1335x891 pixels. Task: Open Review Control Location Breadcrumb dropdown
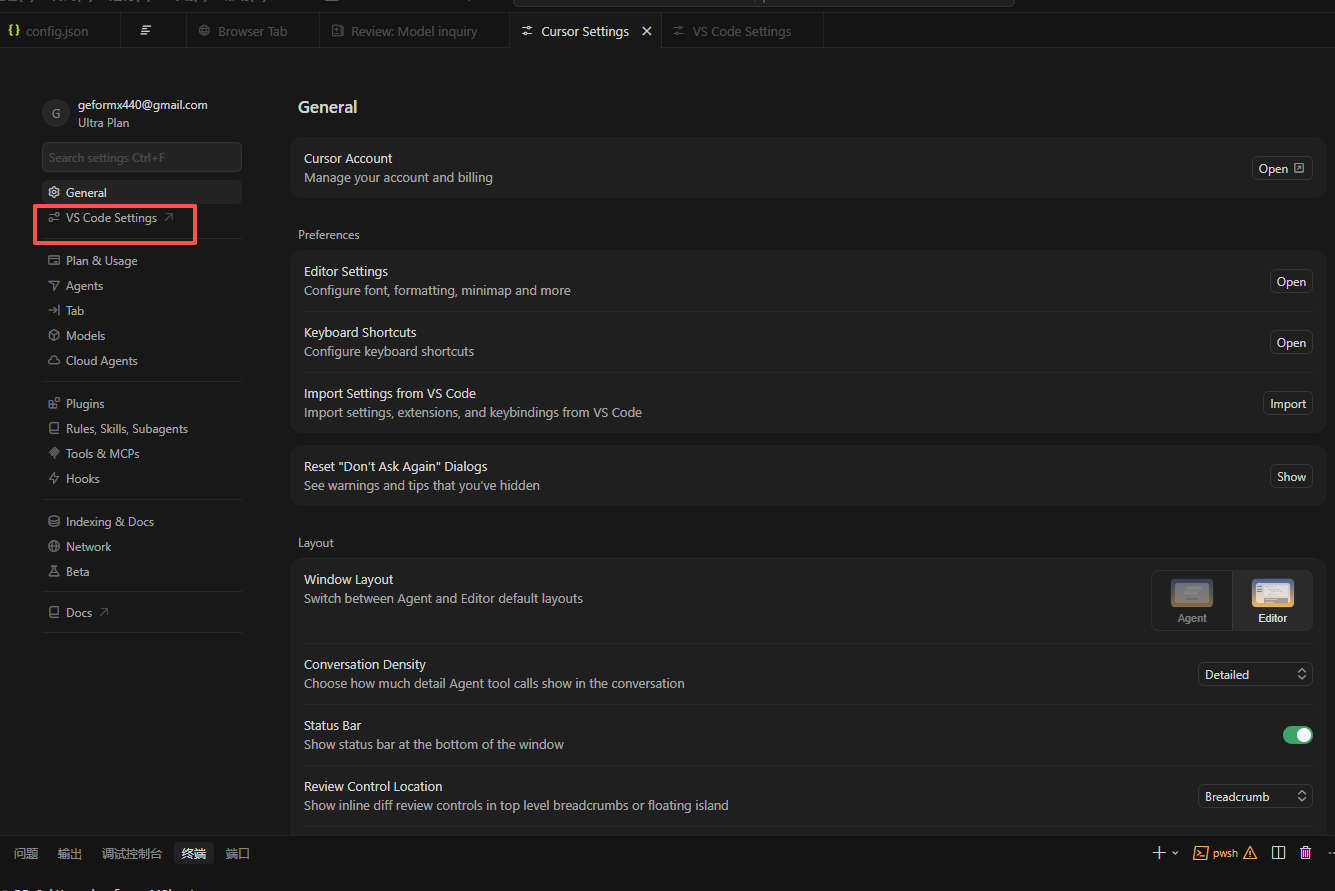click(1255, 797)
